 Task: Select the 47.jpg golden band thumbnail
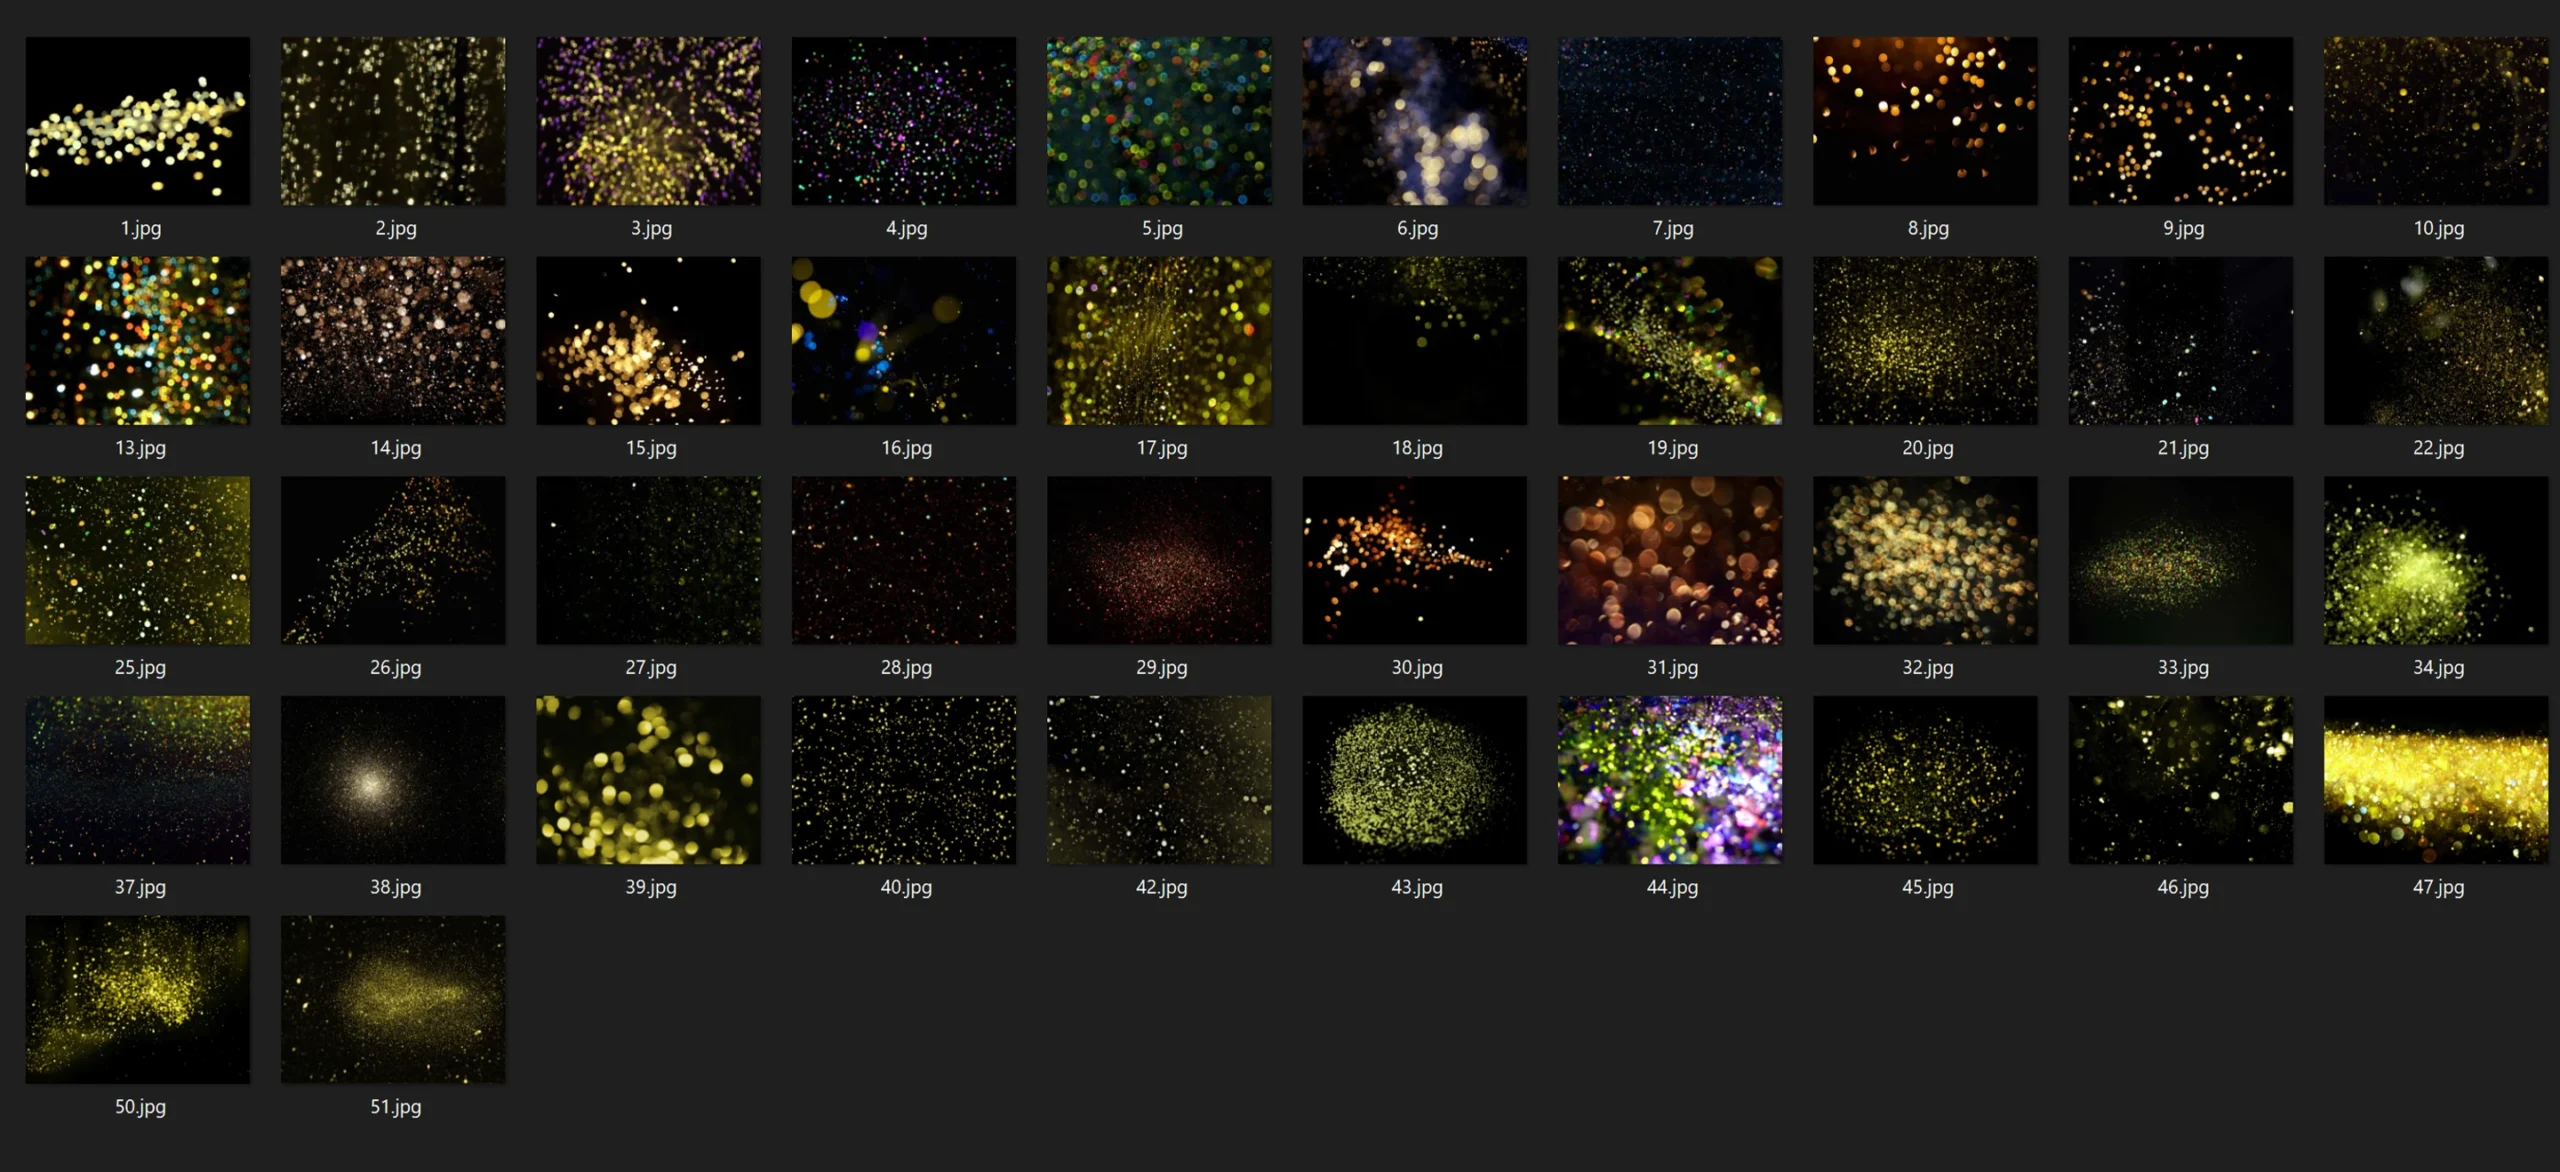tap(2436, 780)
